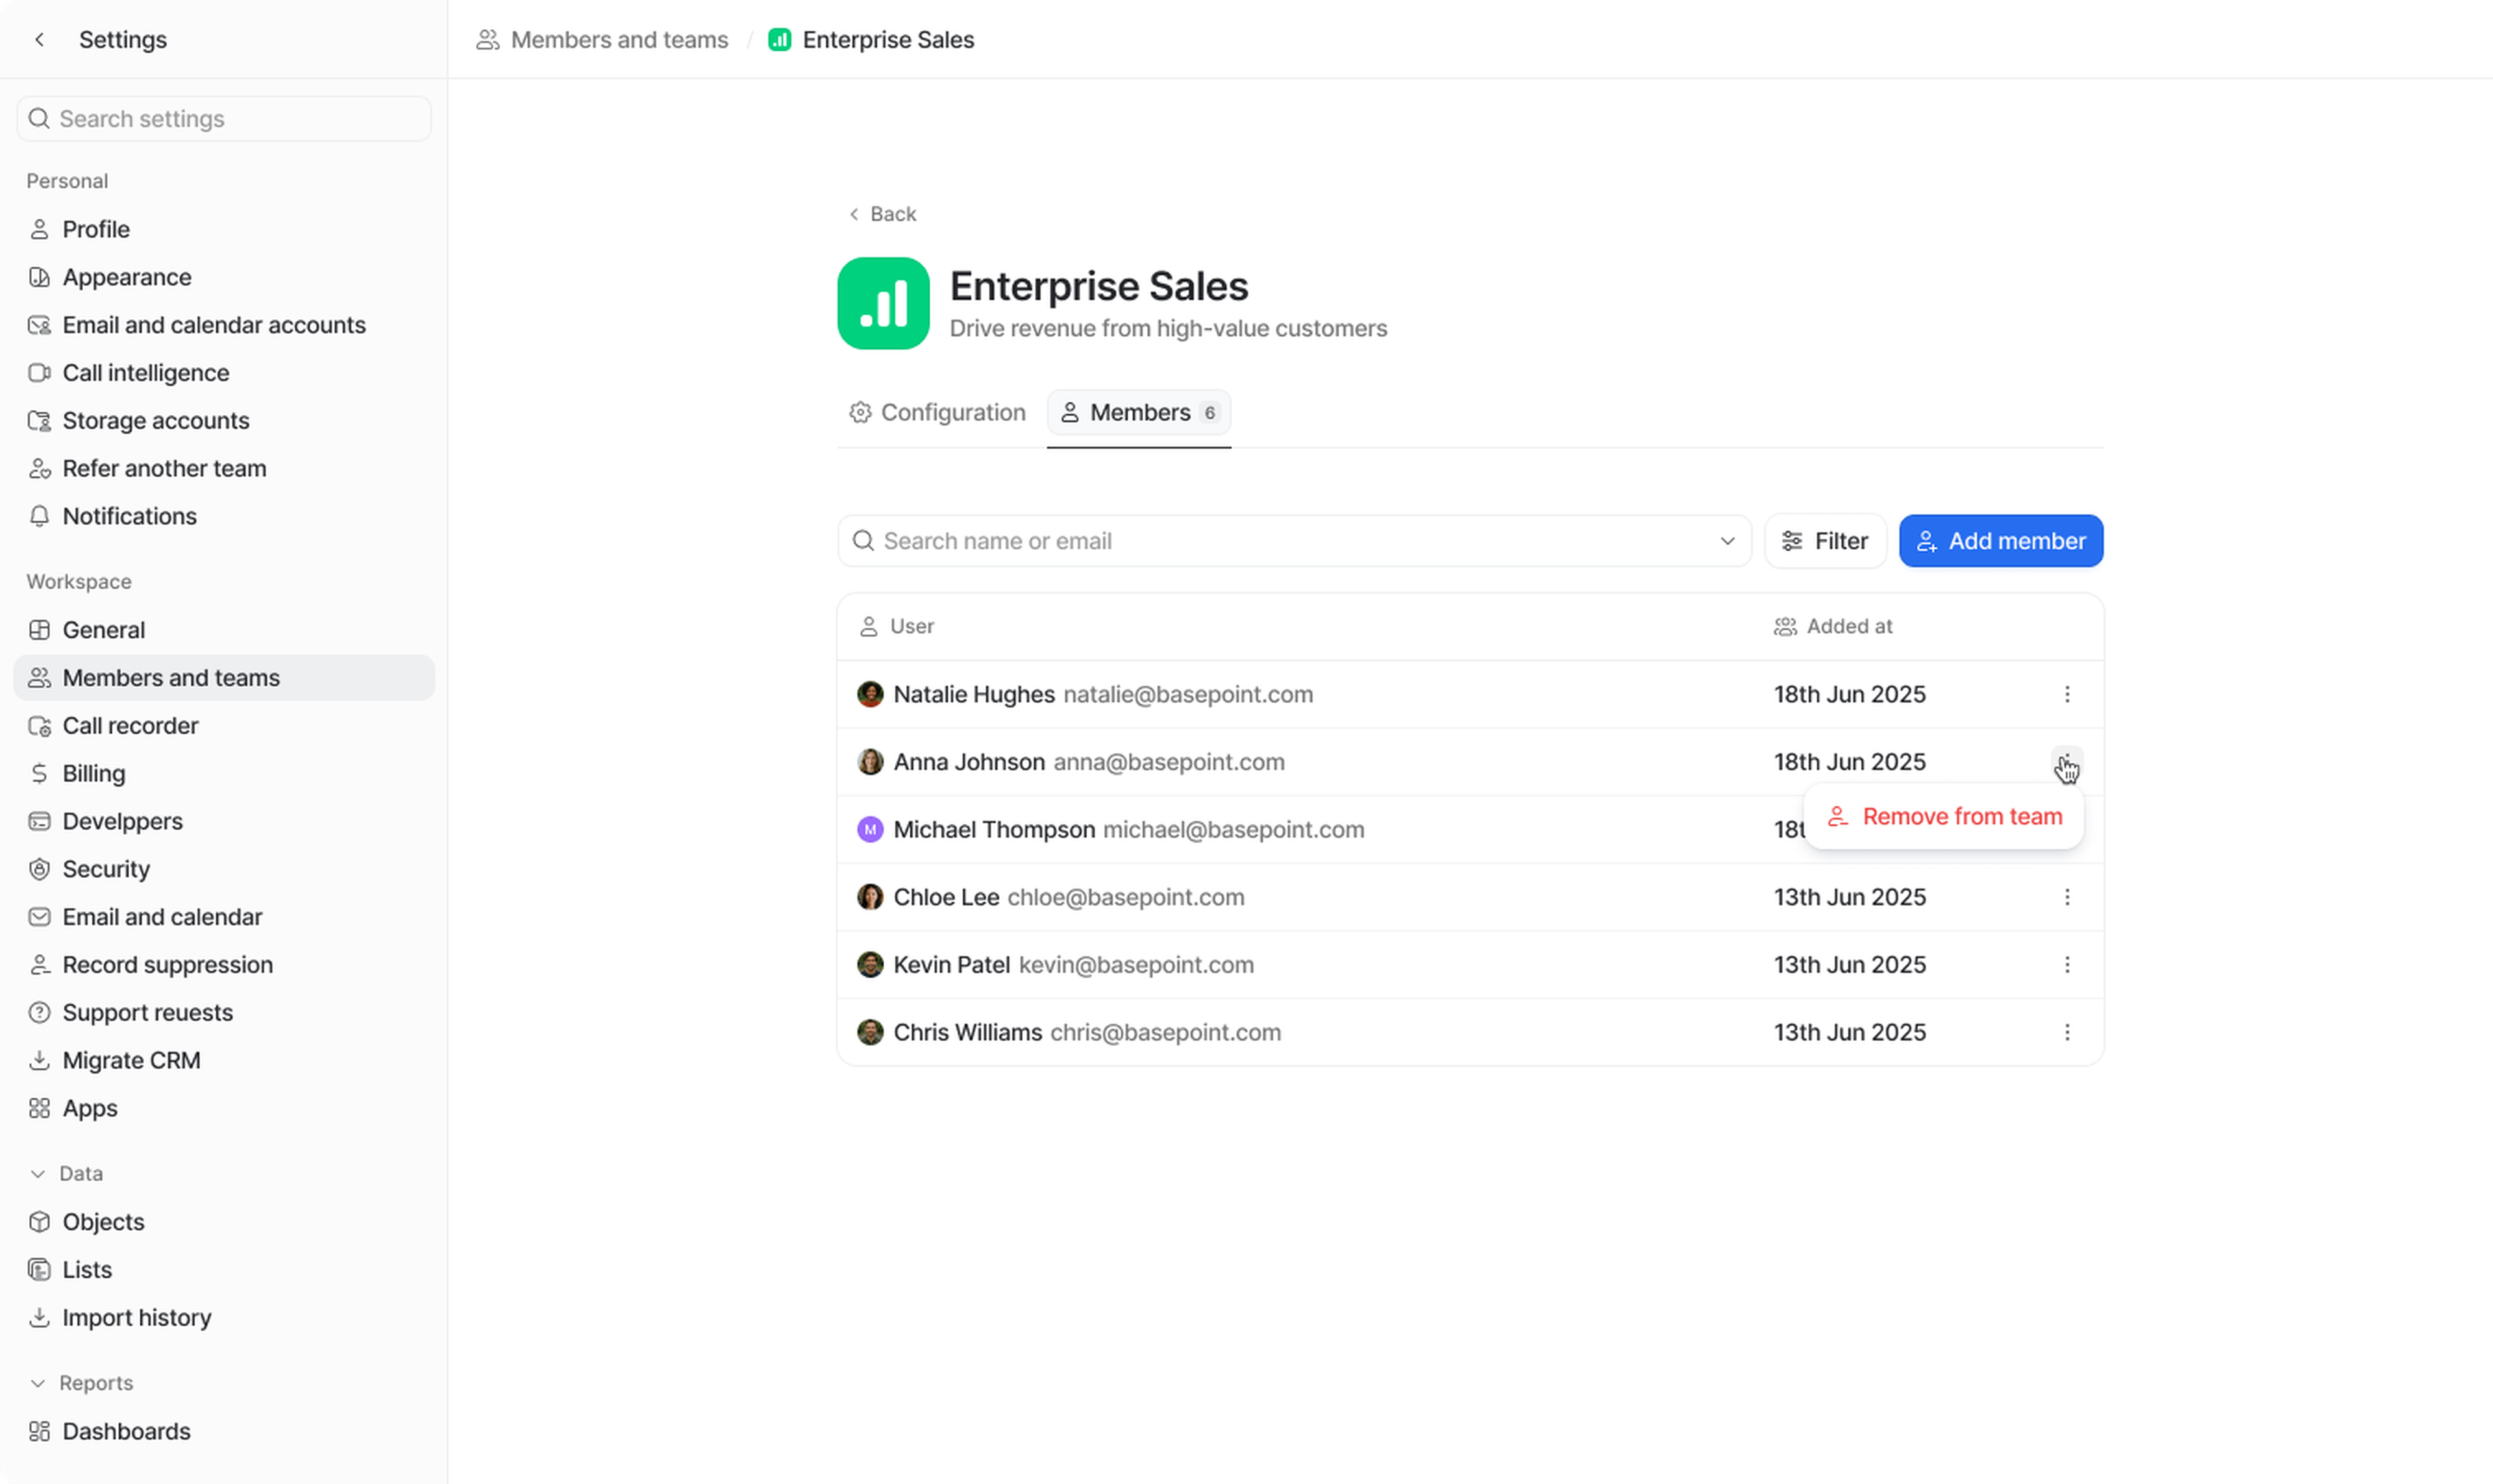Click the green Enterprise Sales team icon

883,303
